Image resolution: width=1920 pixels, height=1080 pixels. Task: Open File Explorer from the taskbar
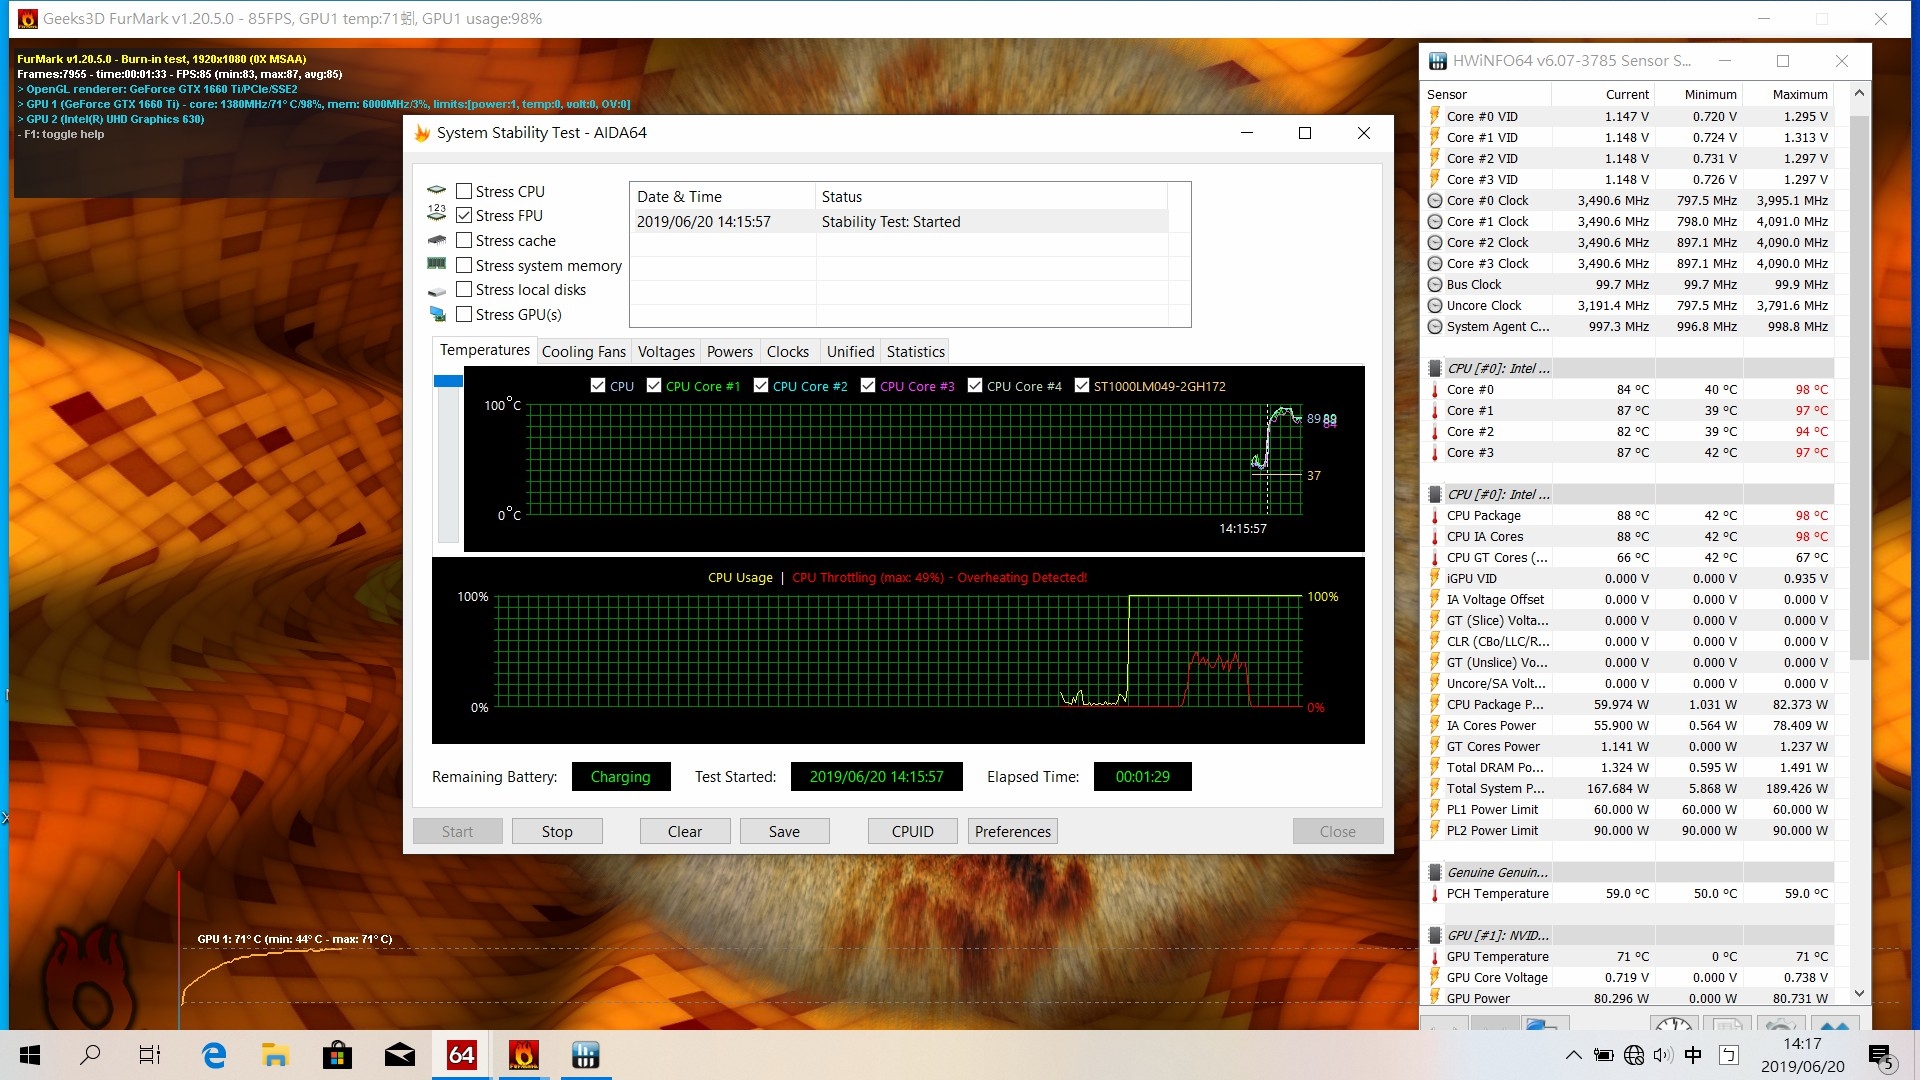[x=275, y=1055]
